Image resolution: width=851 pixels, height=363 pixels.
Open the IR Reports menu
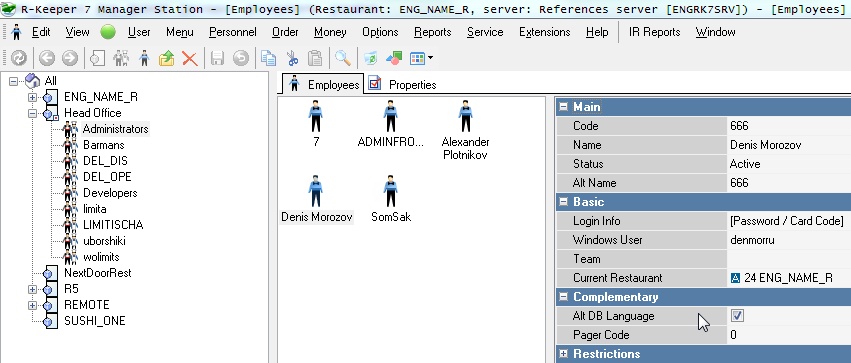(x=655, y=32)
